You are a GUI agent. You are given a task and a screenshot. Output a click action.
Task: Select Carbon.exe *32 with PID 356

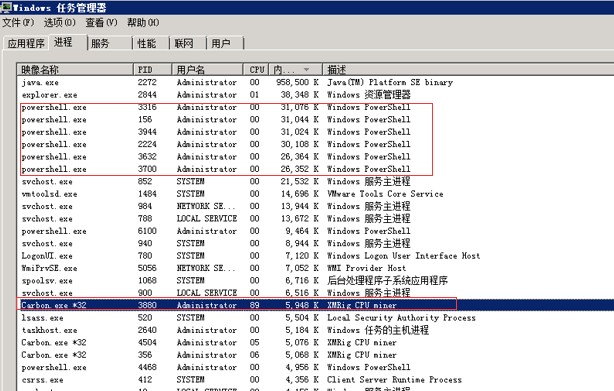click(315, 355)
